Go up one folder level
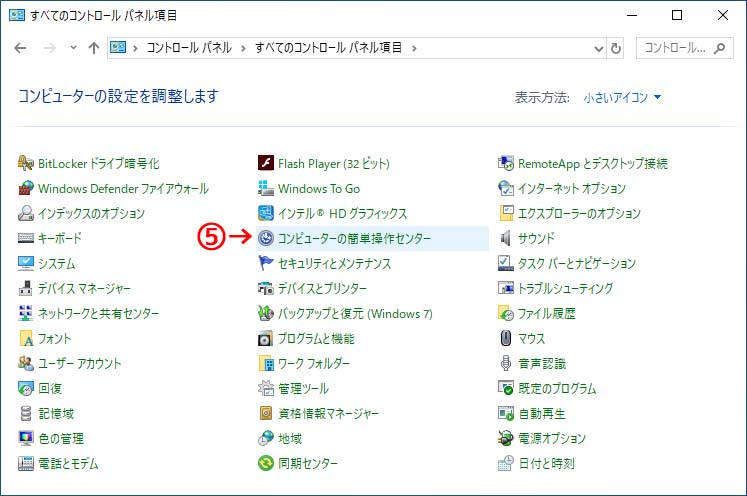747x496 pixels. coord(93,47)
